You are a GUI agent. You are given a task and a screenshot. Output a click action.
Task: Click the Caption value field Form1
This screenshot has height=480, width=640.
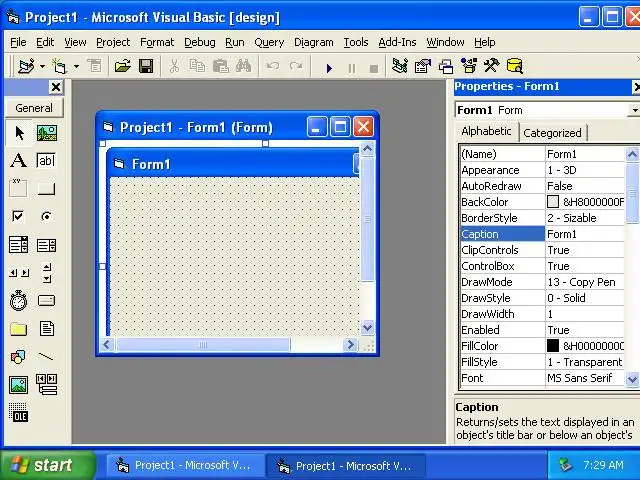(584, 234)
